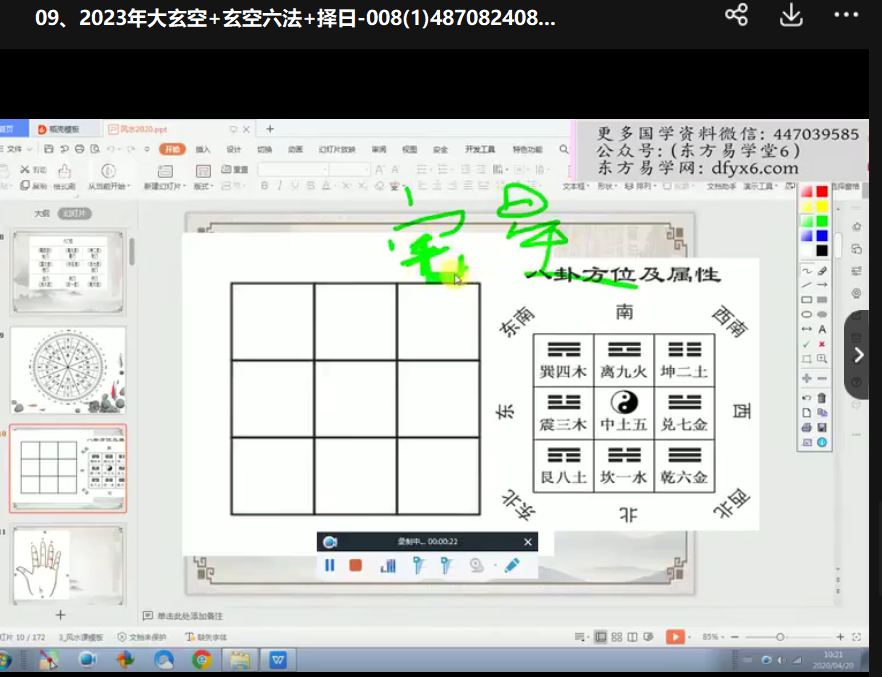Pick the text tool (A) in annotation palette
Screen dimensions: 882x677
pos(822,329)
